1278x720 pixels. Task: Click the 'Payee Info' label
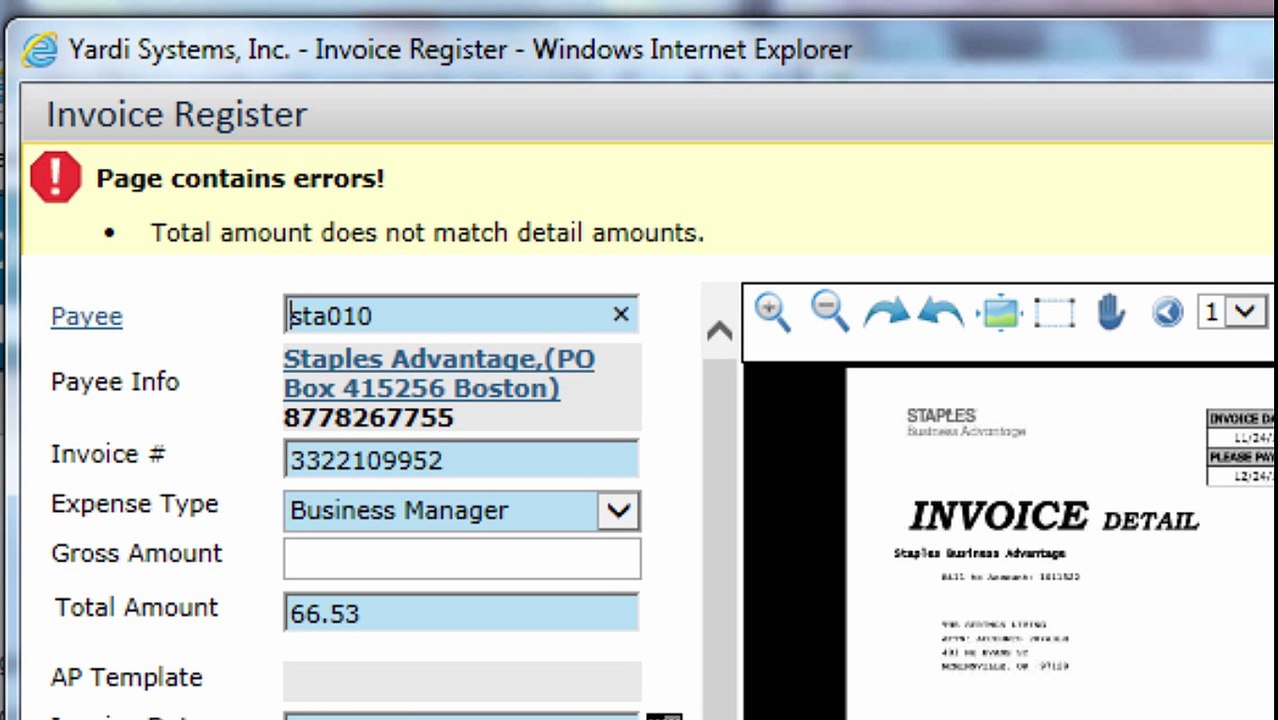point(115,381)
